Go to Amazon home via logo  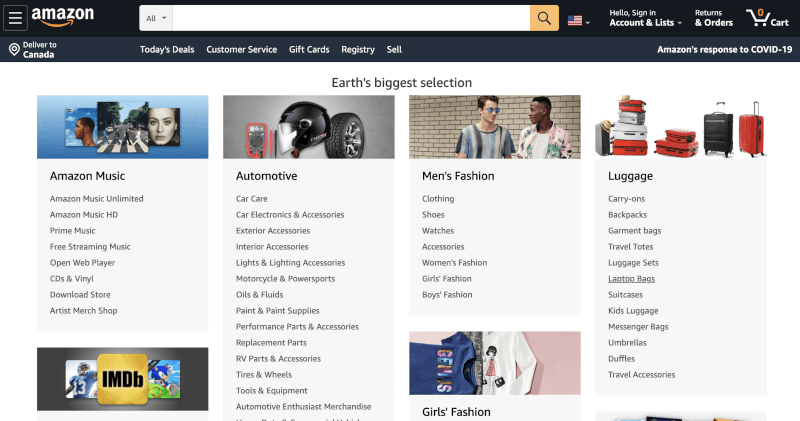pyautogui.click(x=63, y=17)
